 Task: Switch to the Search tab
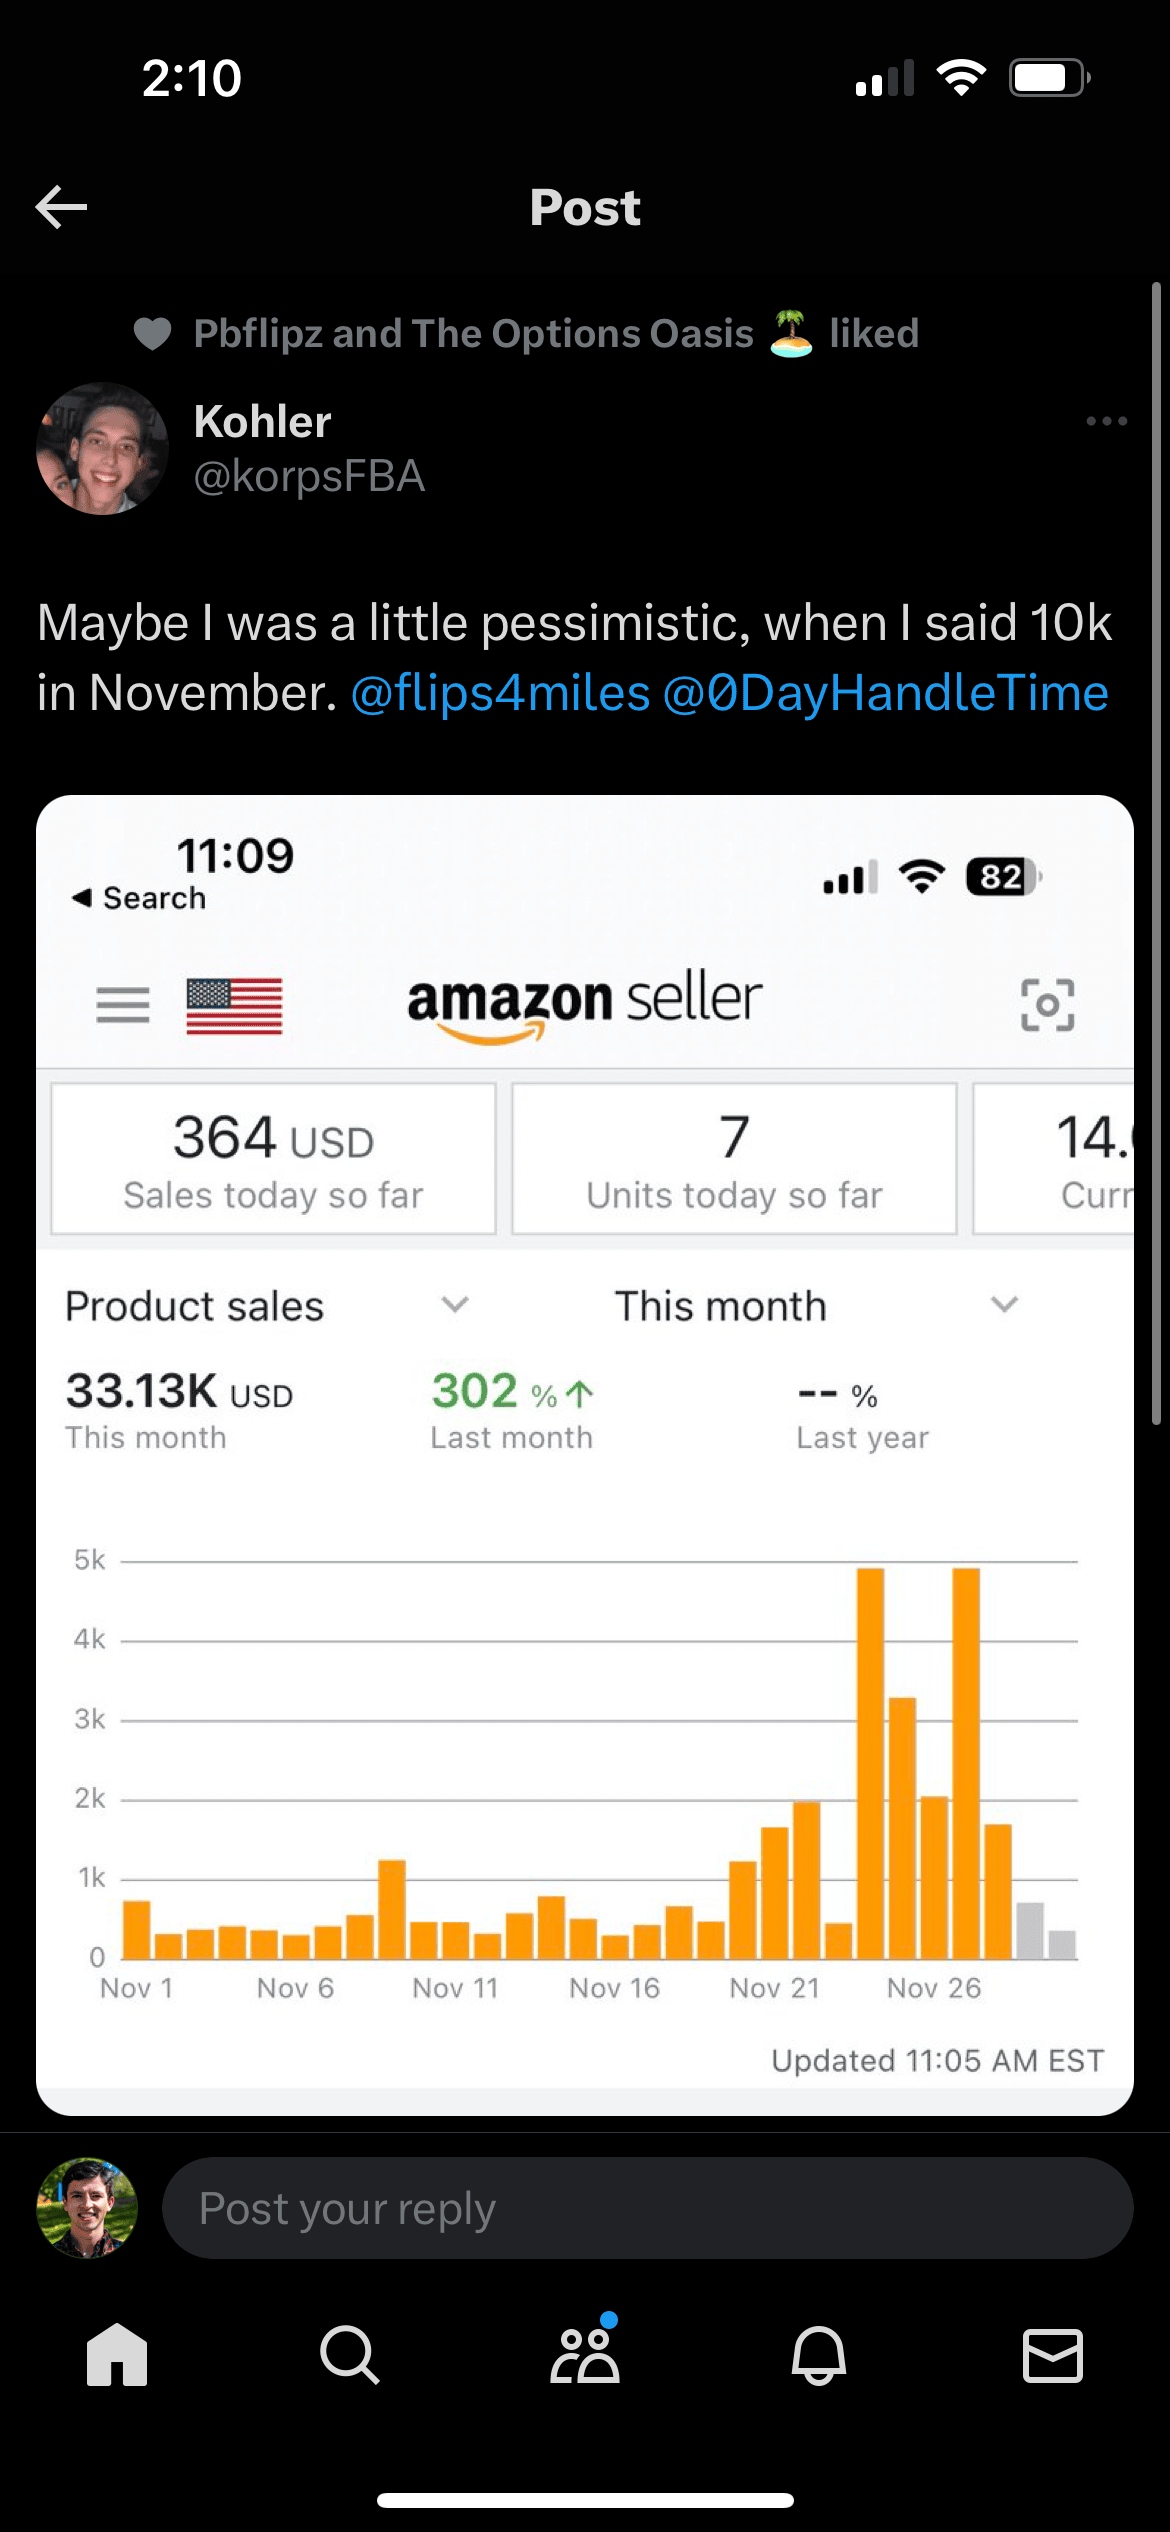(350, 2355)
